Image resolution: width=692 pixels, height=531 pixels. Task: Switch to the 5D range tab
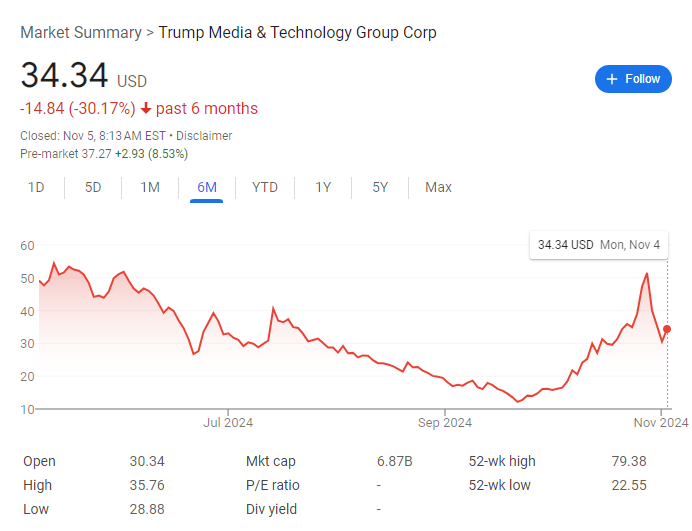(93, 187)
